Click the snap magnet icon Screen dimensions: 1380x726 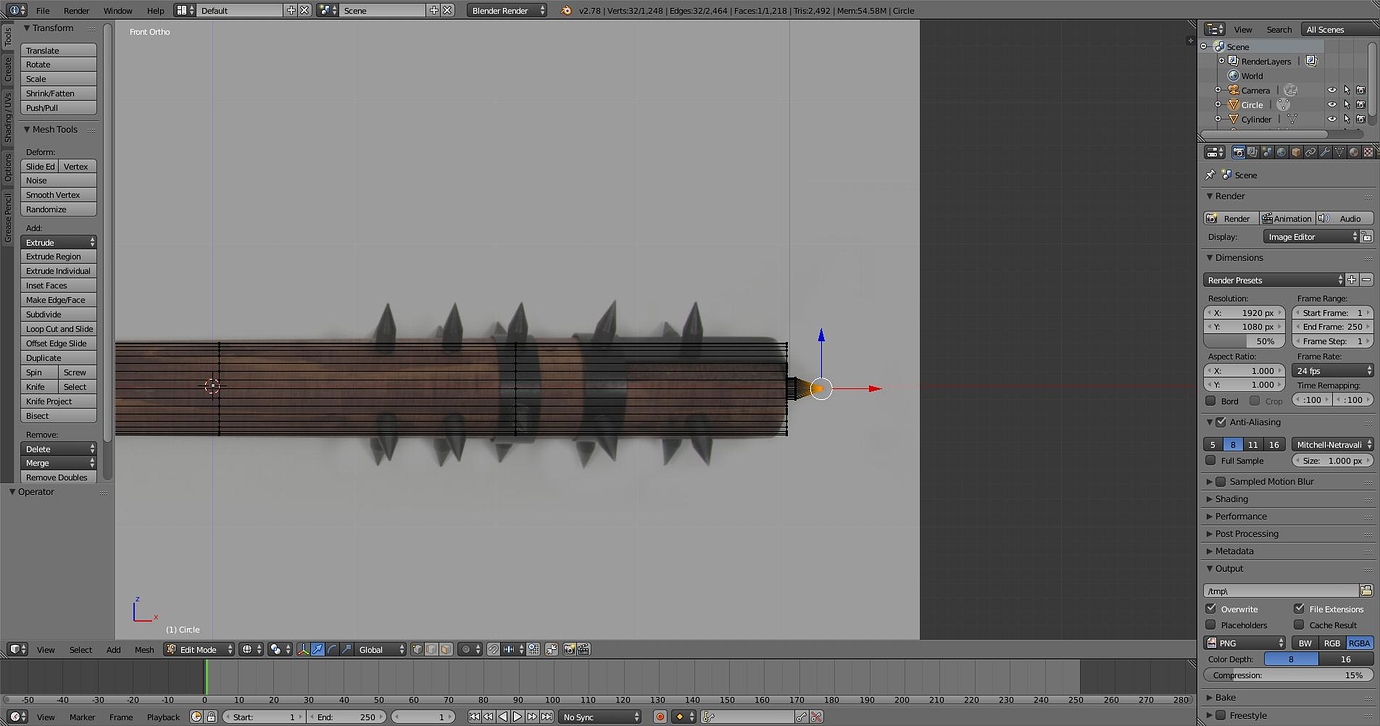click(493, 649)
